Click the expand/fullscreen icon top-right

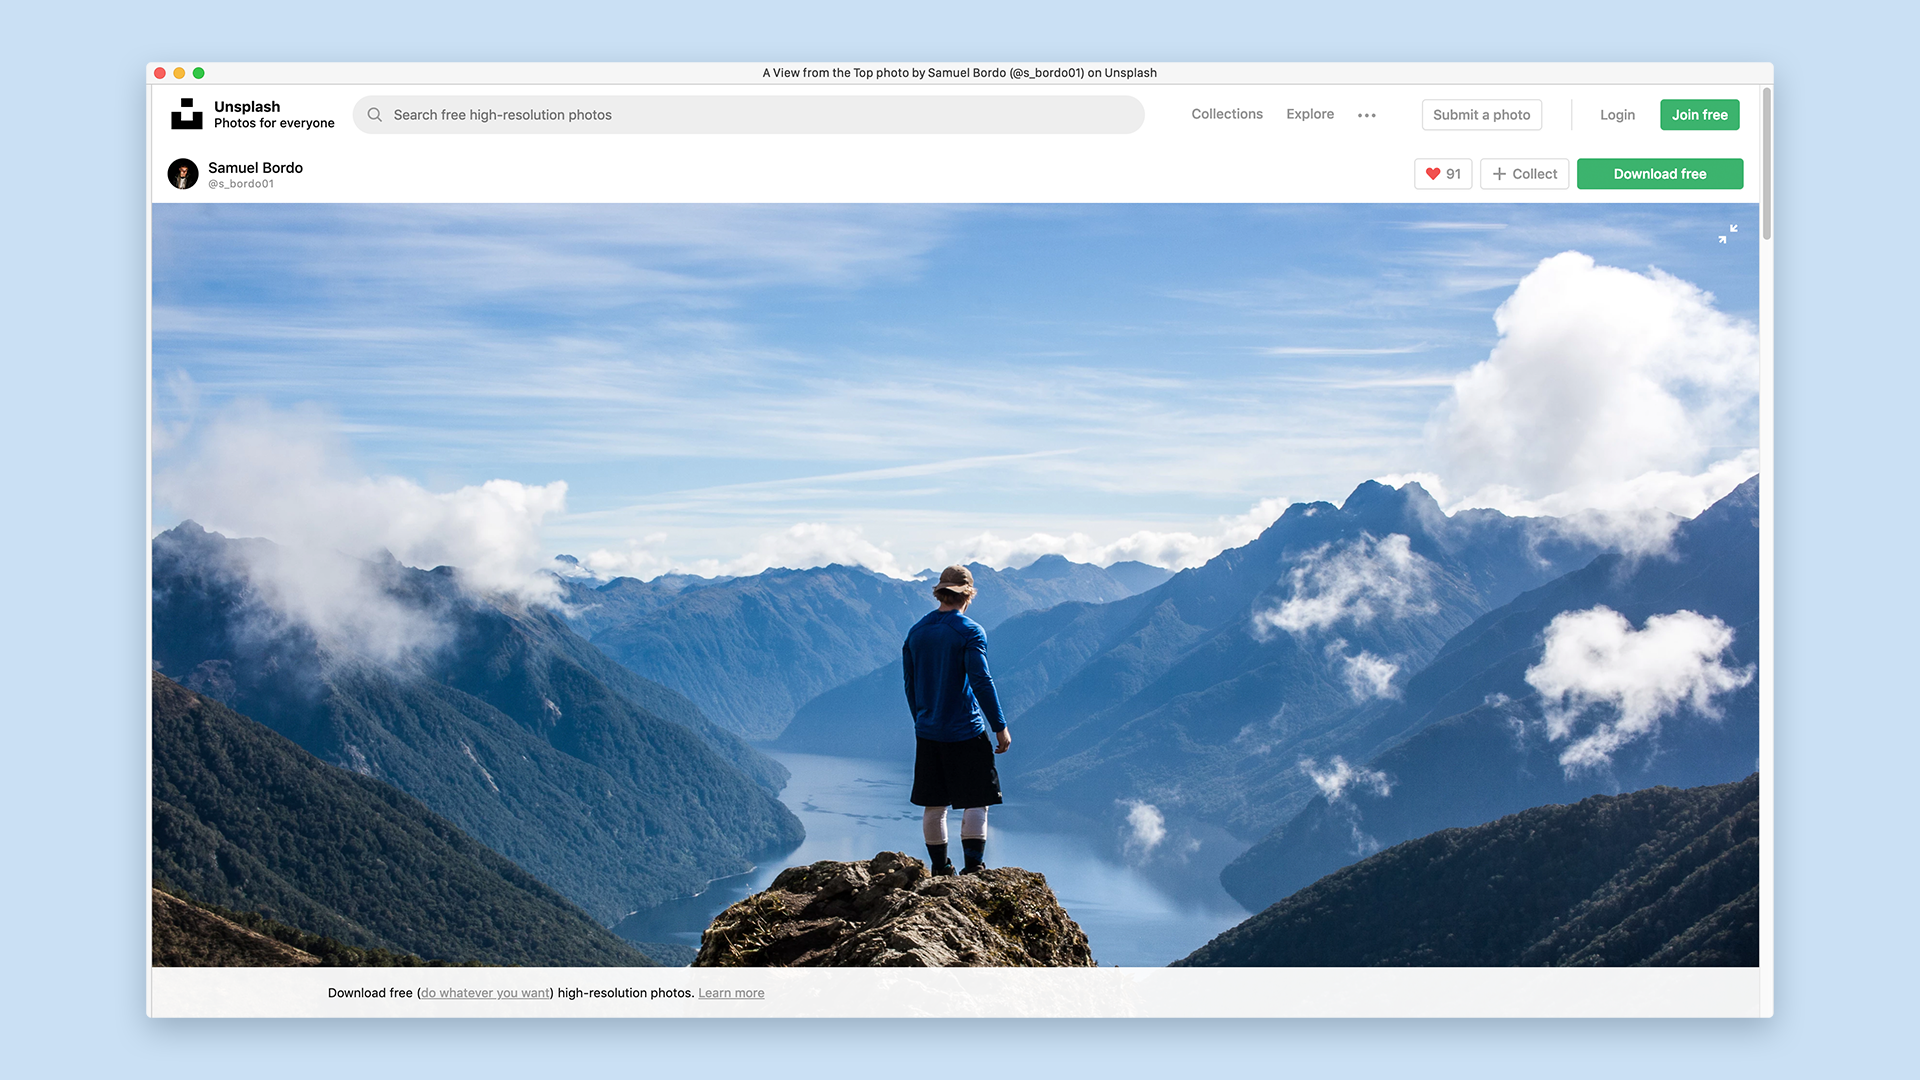[1727, 235]
